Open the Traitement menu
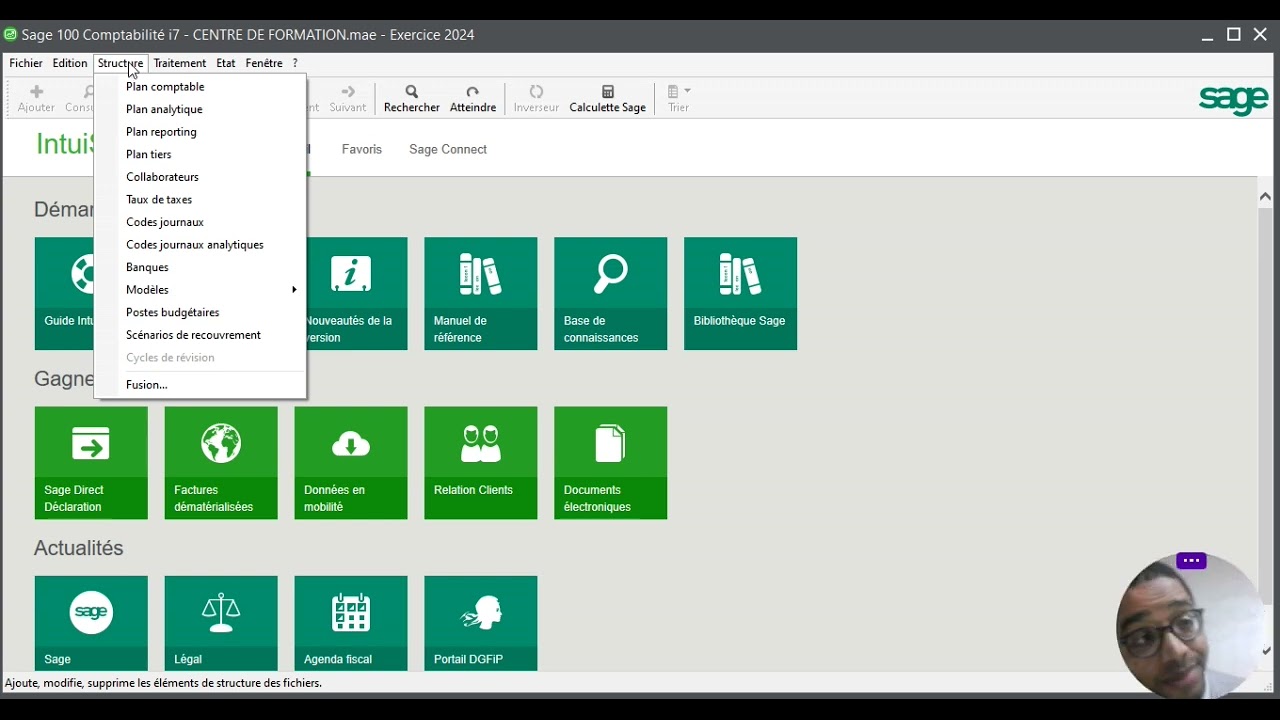Image resolution: width=1280 pixels, height=720 pixels. pyautogui.click(x=180, y=63)
